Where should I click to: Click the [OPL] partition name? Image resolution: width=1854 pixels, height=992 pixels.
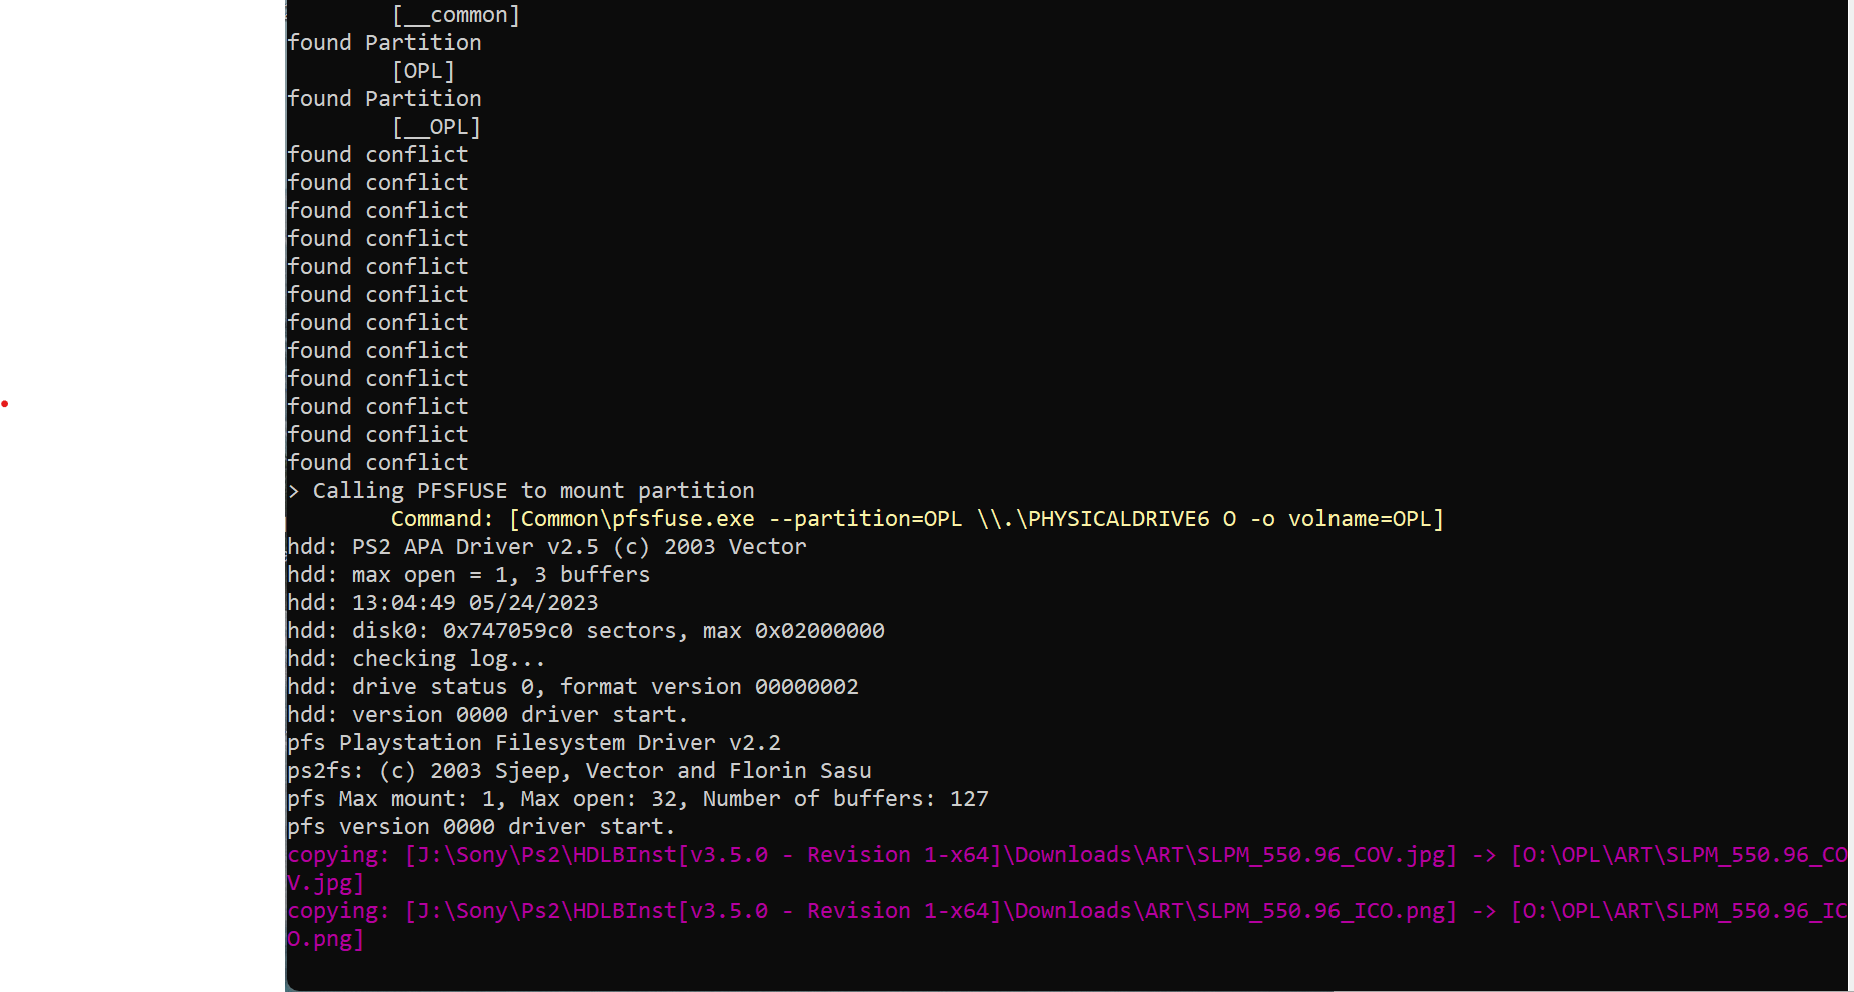(423, 71)
